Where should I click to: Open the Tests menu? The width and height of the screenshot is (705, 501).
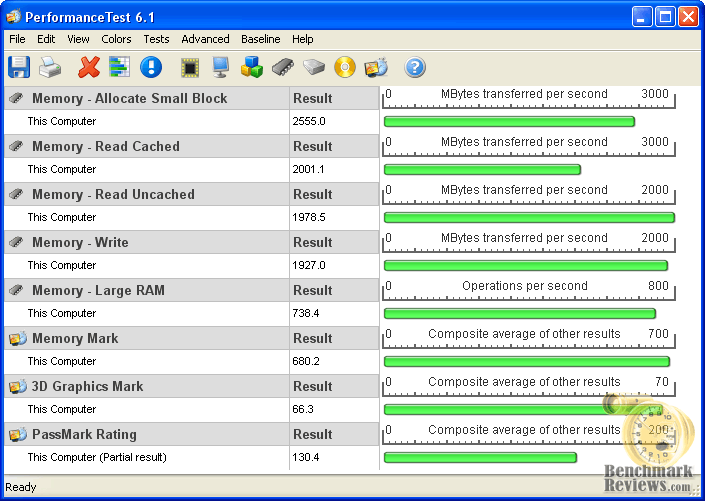(x=156, y=39)
